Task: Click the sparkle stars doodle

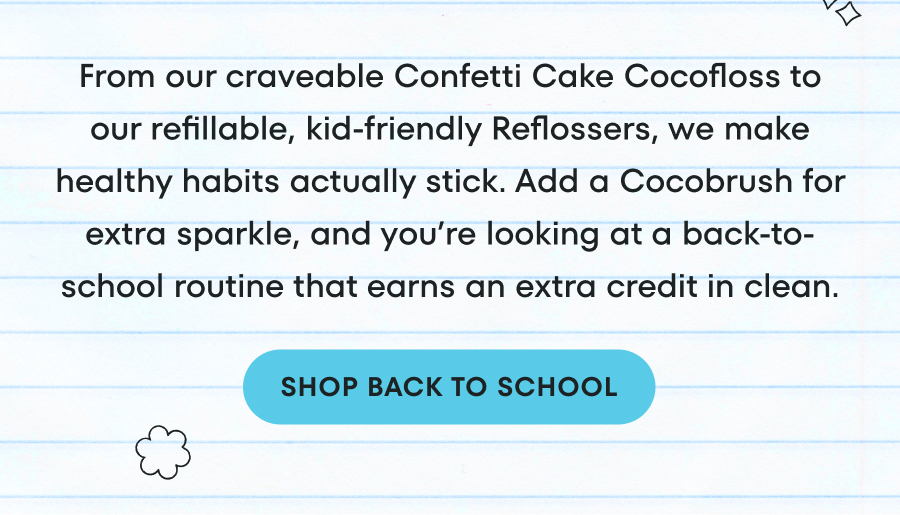Action: coord(843,10)
